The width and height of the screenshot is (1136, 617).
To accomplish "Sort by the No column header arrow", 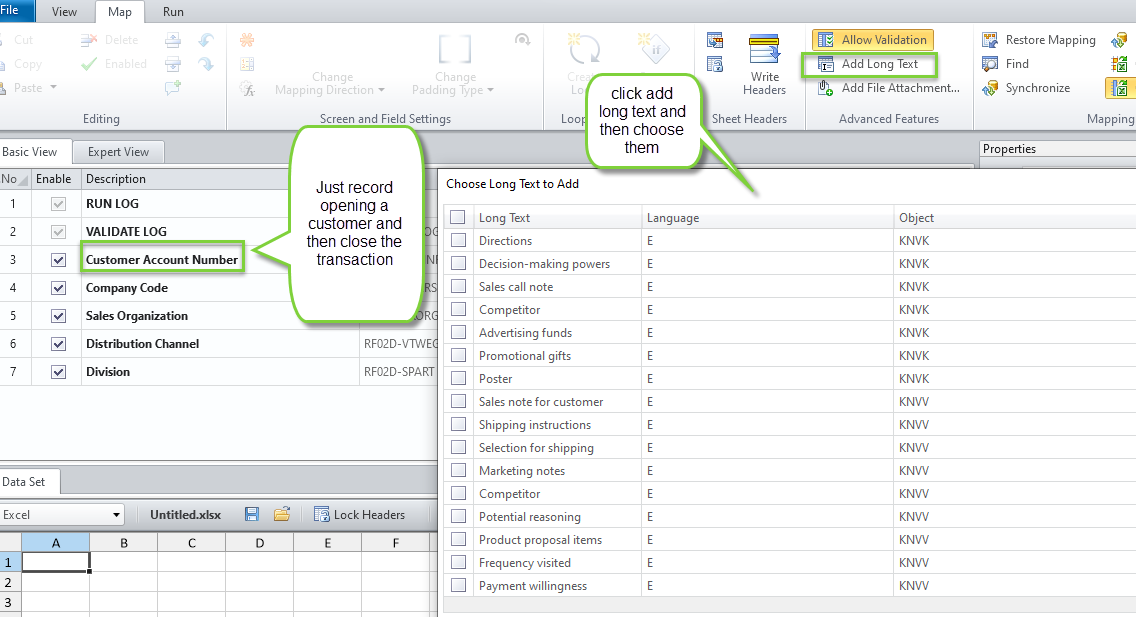I will (x=22, y=180).
